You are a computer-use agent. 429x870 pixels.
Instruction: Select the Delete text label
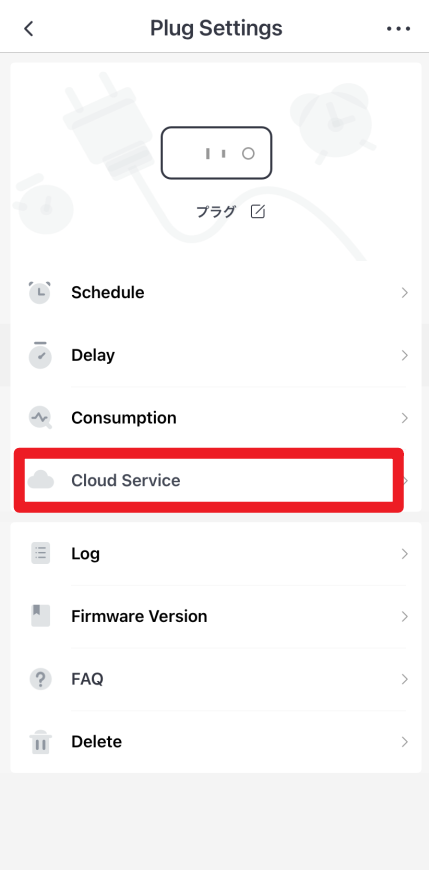97,741
